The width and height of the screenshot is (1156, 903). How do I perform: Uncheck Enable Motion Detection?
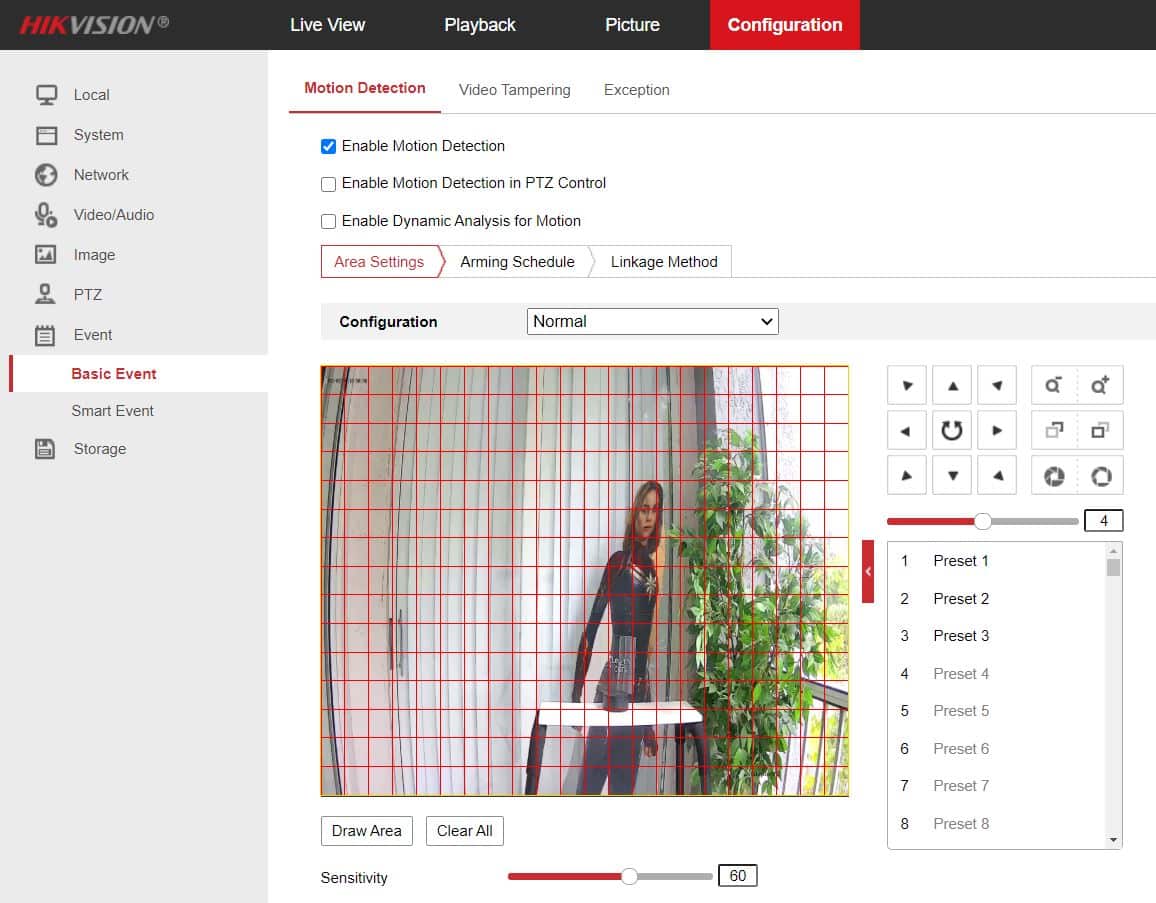point(328,146)
